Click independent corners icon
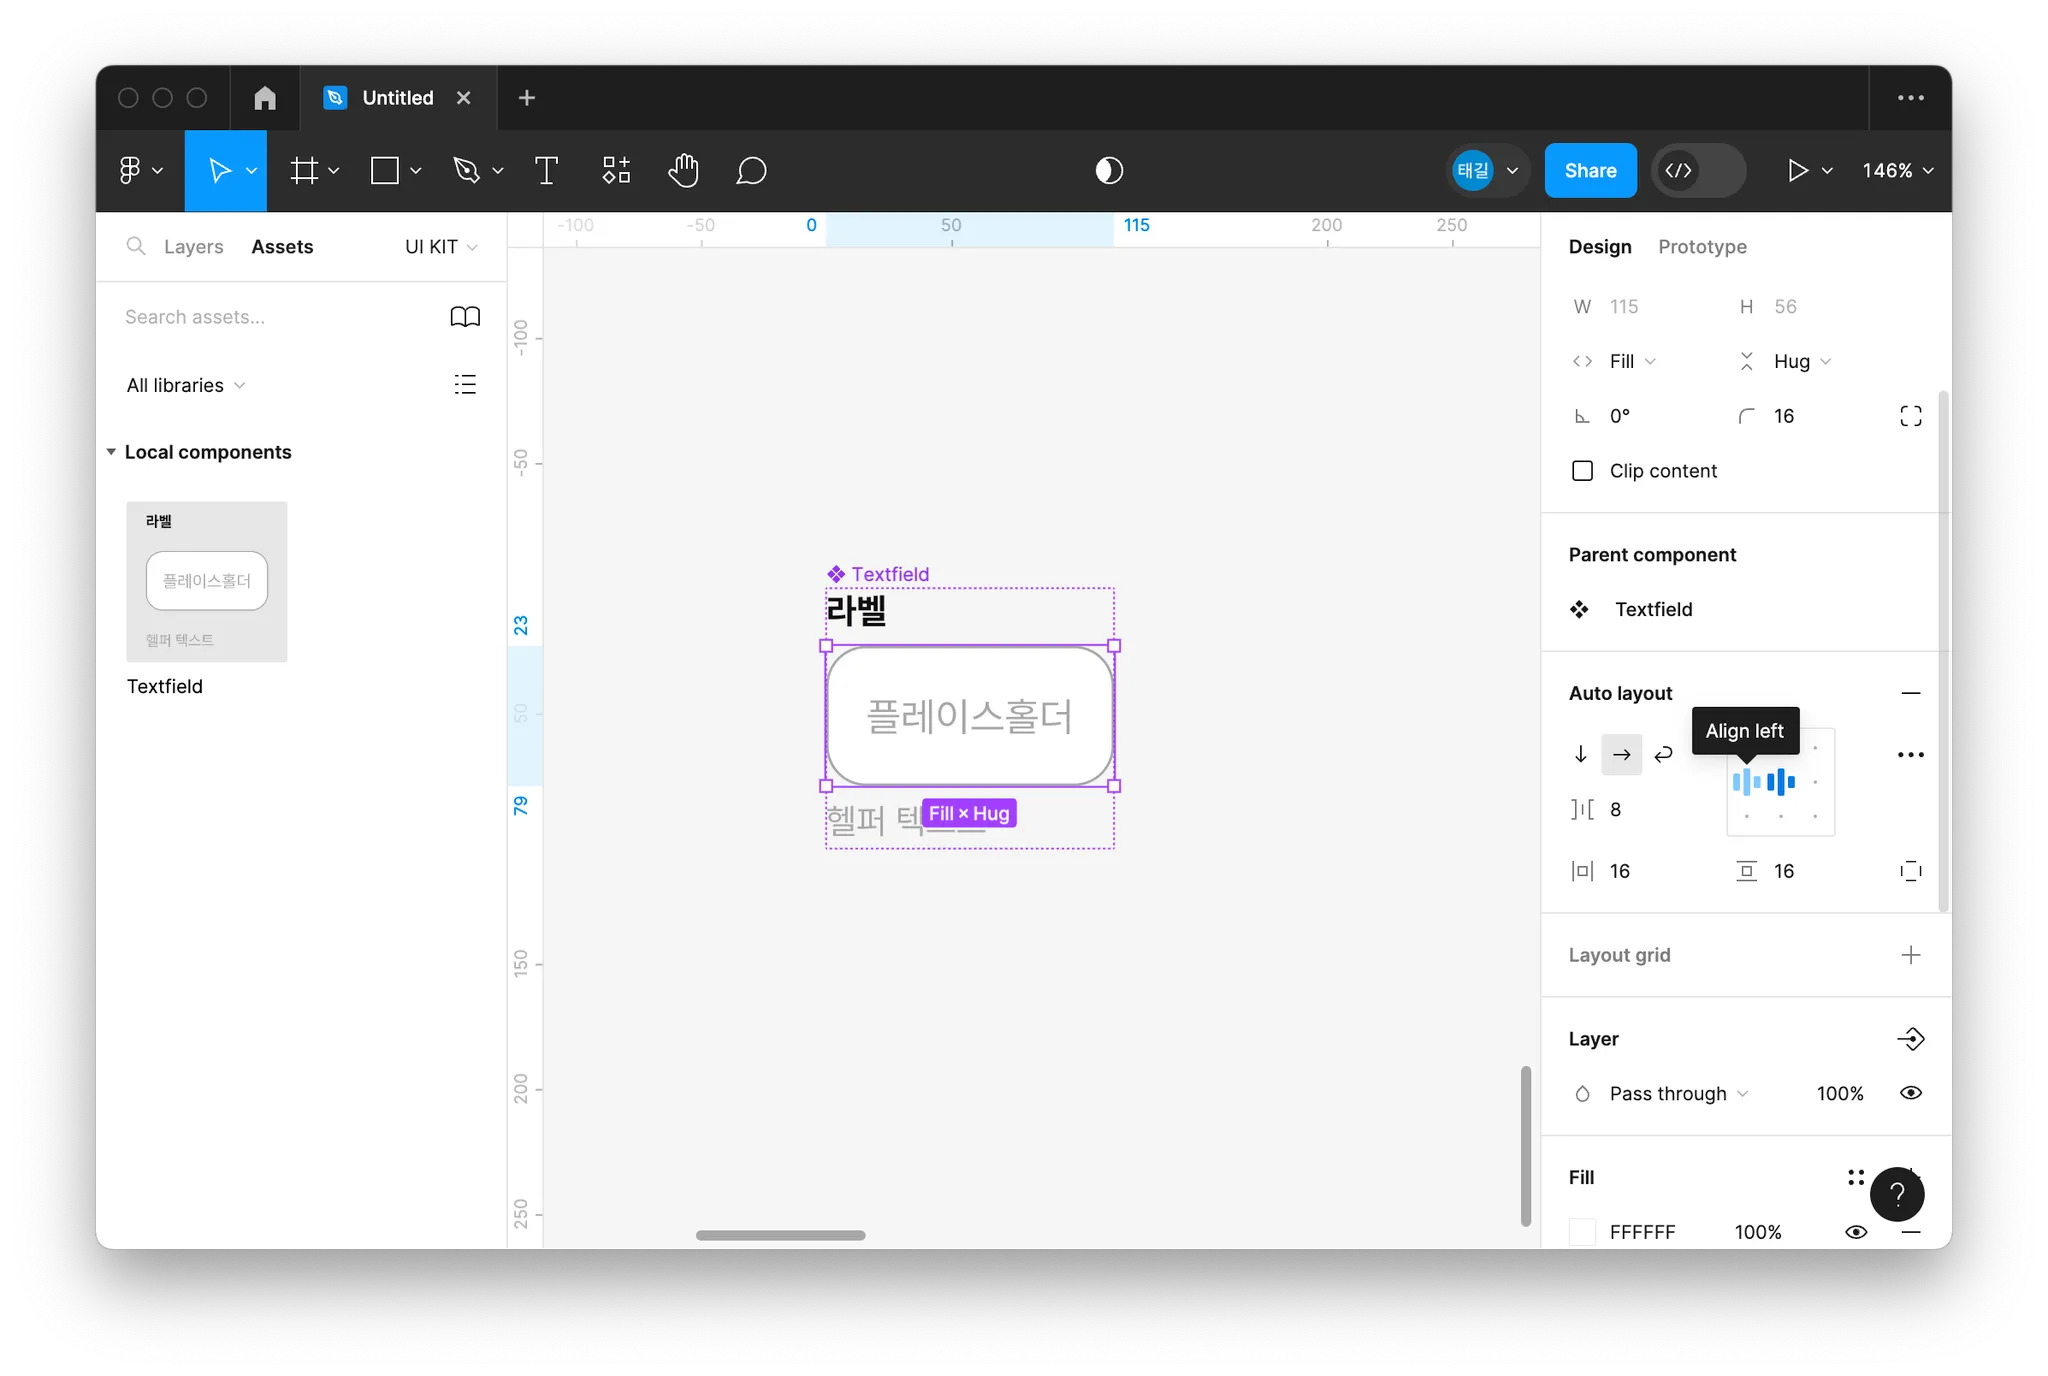Screen dimensions: 2048x1376 1910,416
